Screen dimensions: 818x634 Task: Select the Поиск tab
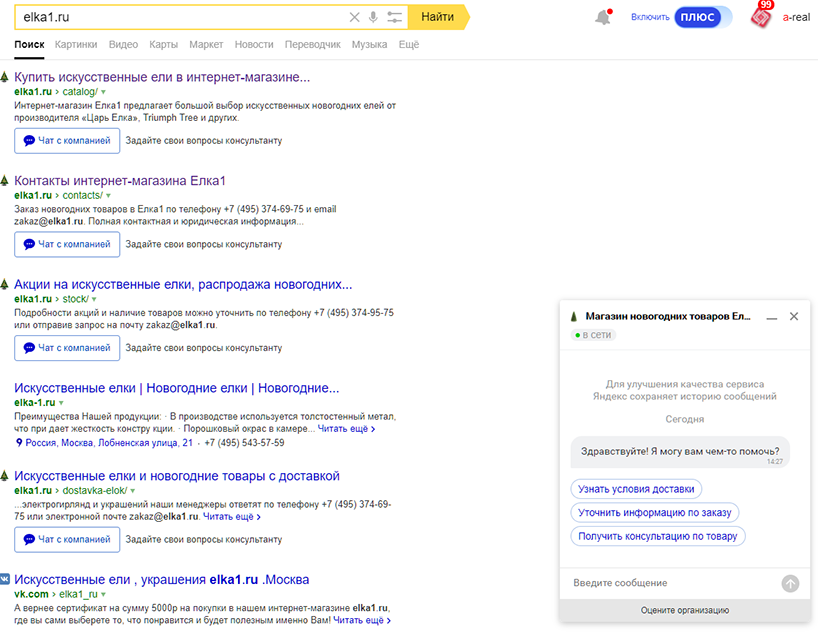click(29, 44)
